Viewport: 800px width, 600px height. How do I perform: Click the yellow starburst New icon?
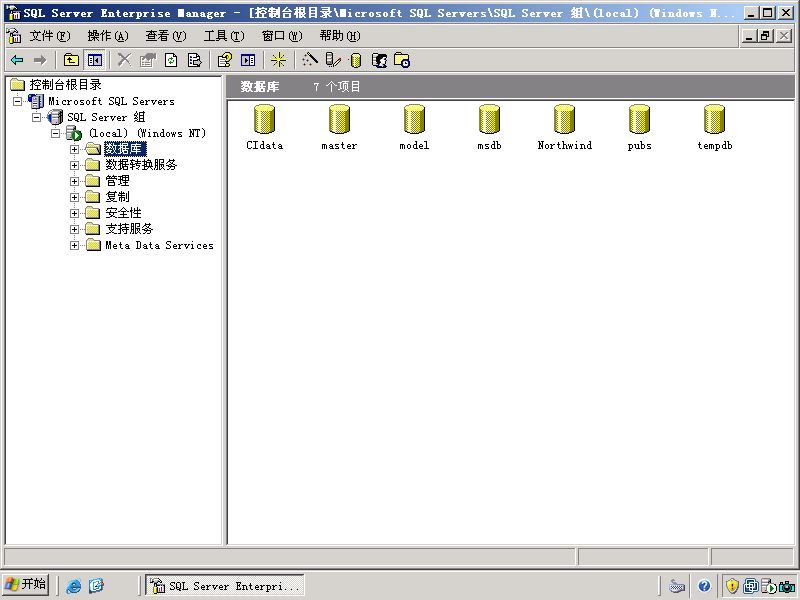click(x=279, y=60)
